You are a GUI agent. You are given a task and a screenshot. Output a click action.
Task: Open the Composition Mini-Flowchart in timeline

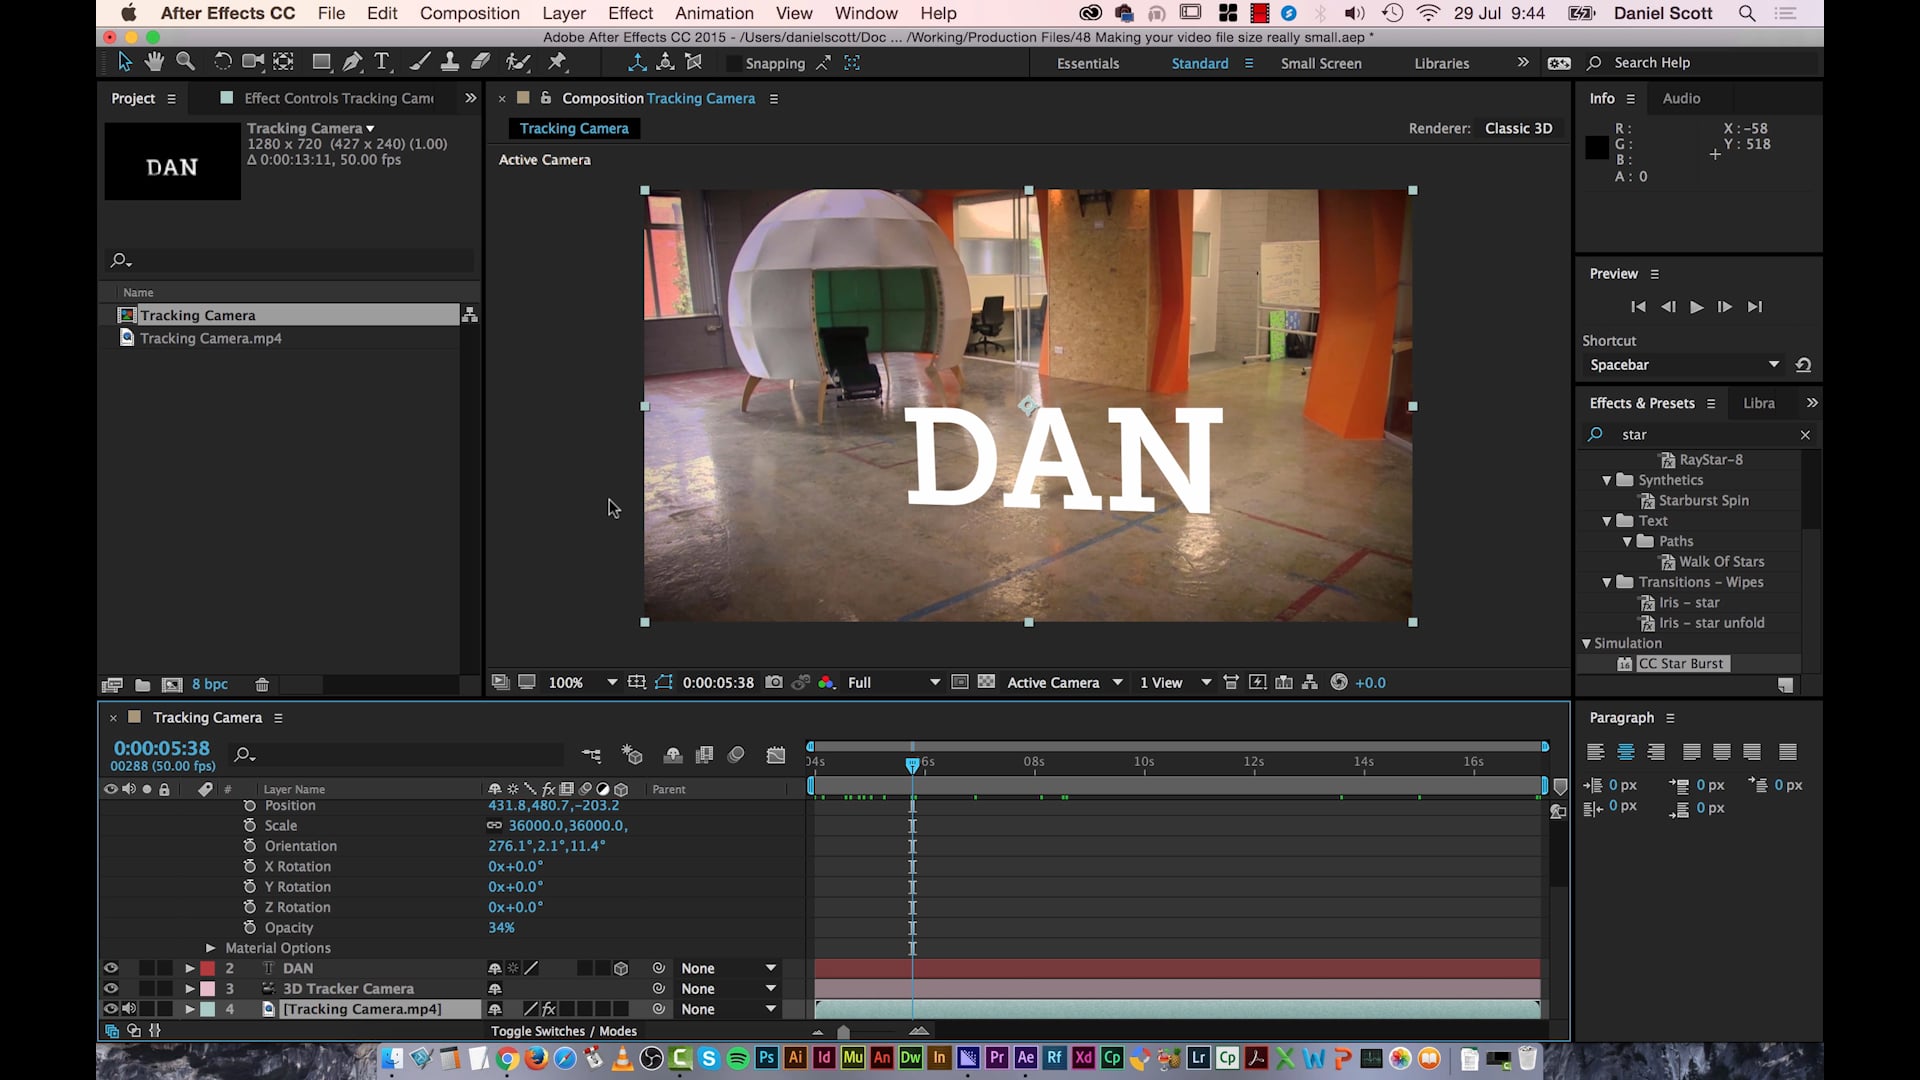coord(592,755)
